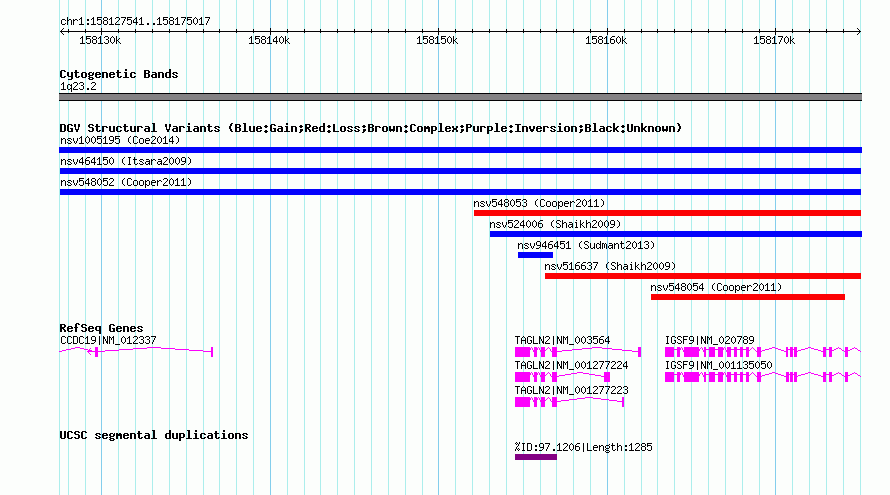The width and height of the screenshot is (890, 495).
Task: Click the TAGLN2|NM_001277223 transcript label
Action: pyautogui.click(x=572, y=391)
